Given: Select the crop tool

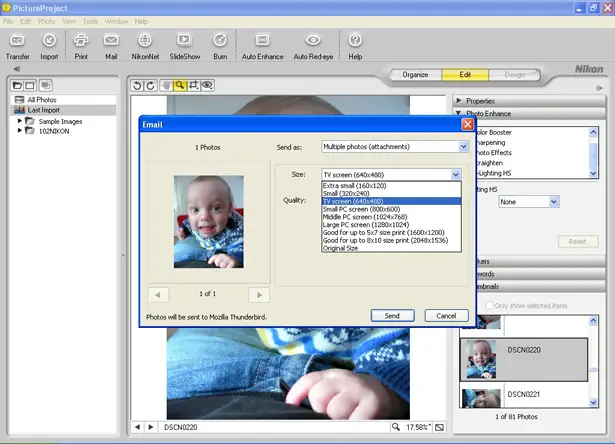Looking at the screenshot, I should coord(193,85).
